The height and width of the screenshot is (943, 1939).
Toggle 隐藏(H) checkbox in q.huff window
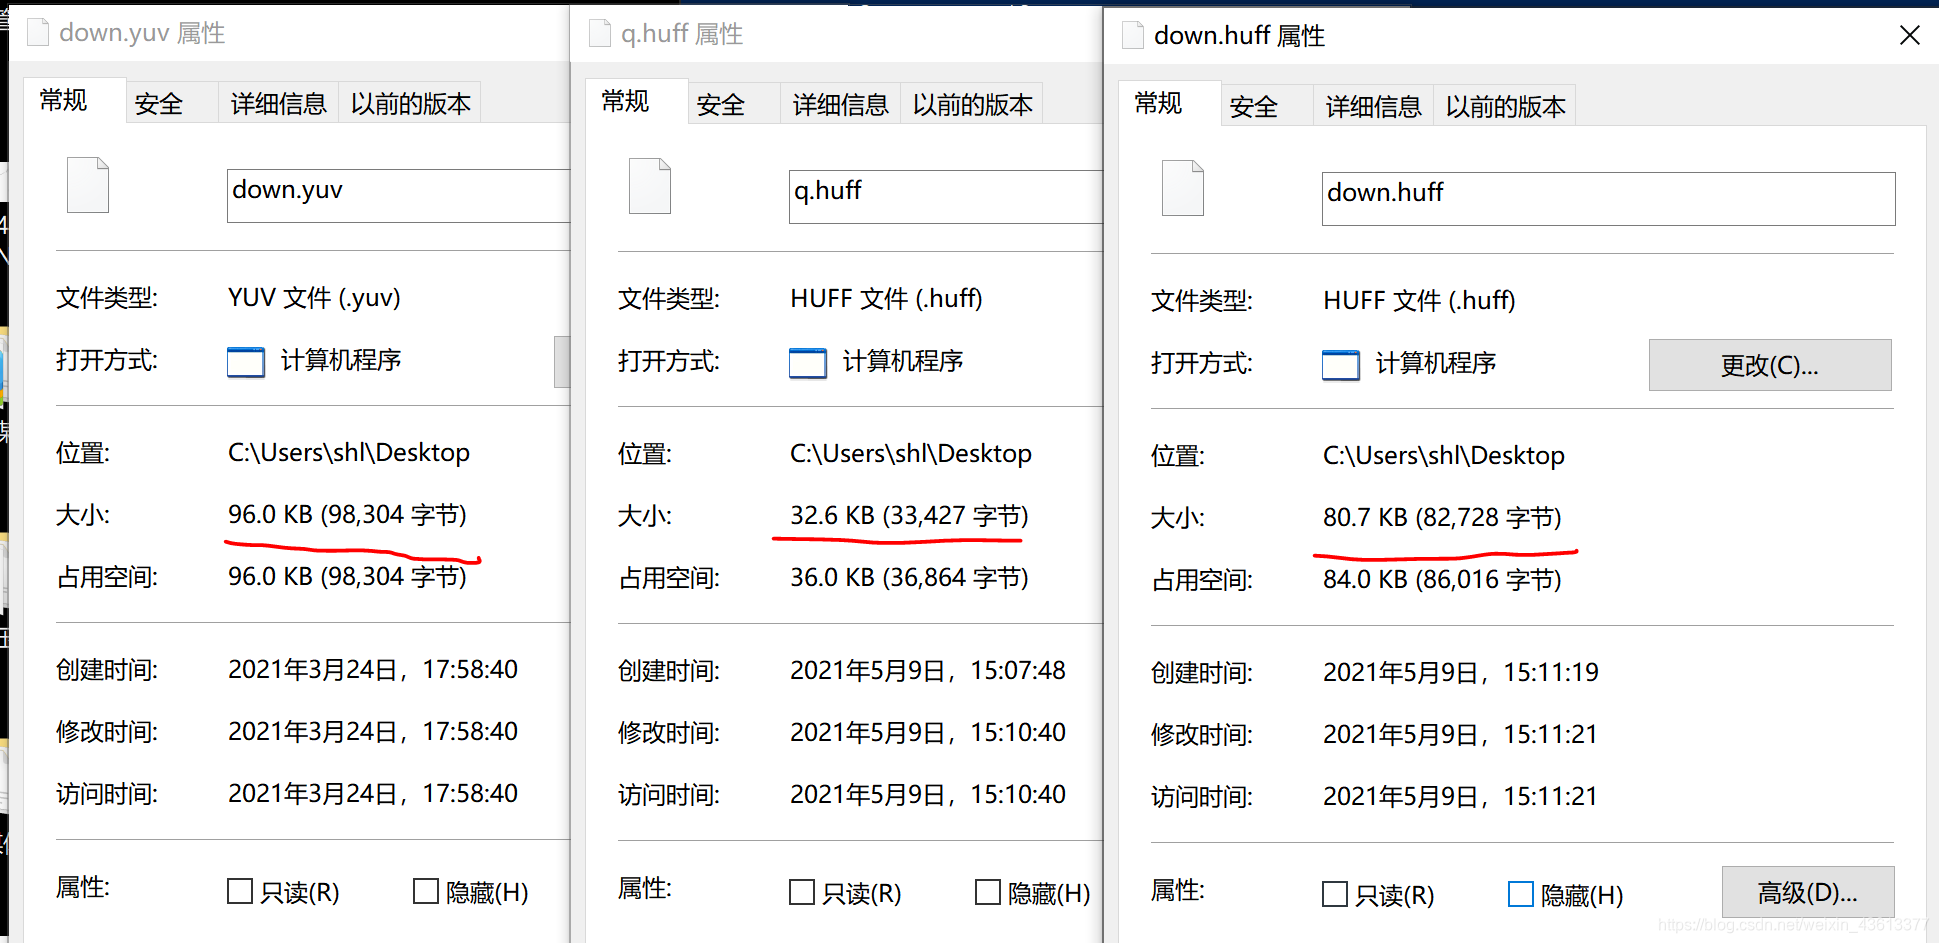click(988, 892)
